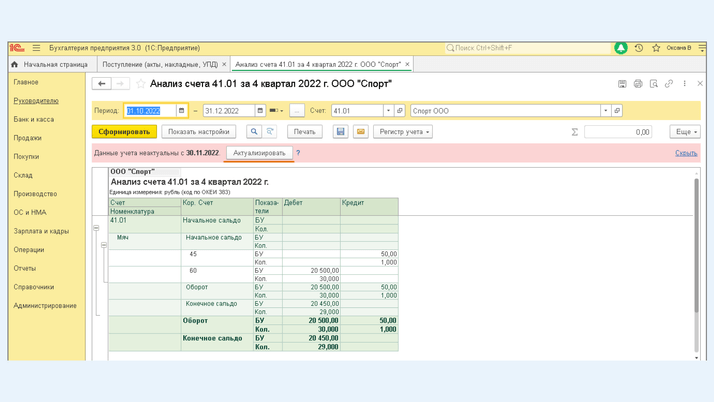This screenshot has width=714, height=402.
Task: Click the back navigation arrow
Action: pyautogui.click(x=101, y=84)
